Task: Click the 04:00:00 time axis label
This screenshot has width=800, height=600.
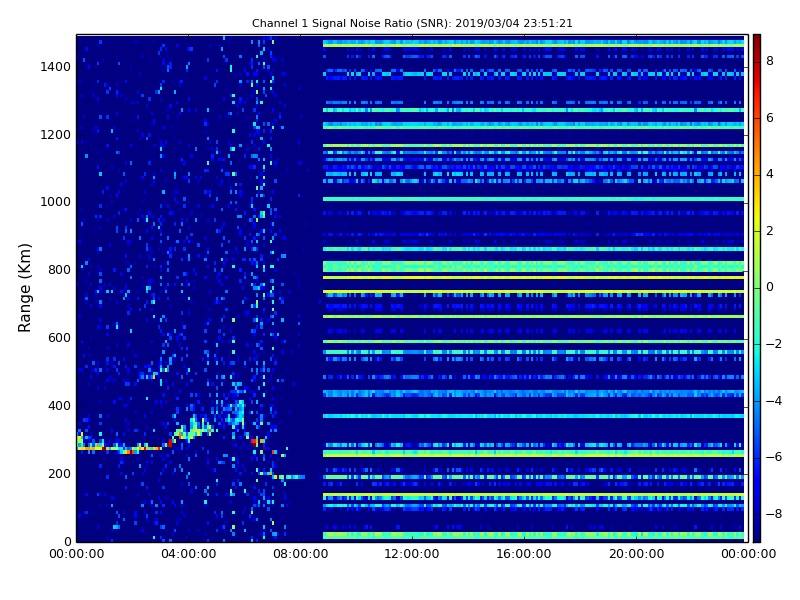Action: click(x=189, y=554)
